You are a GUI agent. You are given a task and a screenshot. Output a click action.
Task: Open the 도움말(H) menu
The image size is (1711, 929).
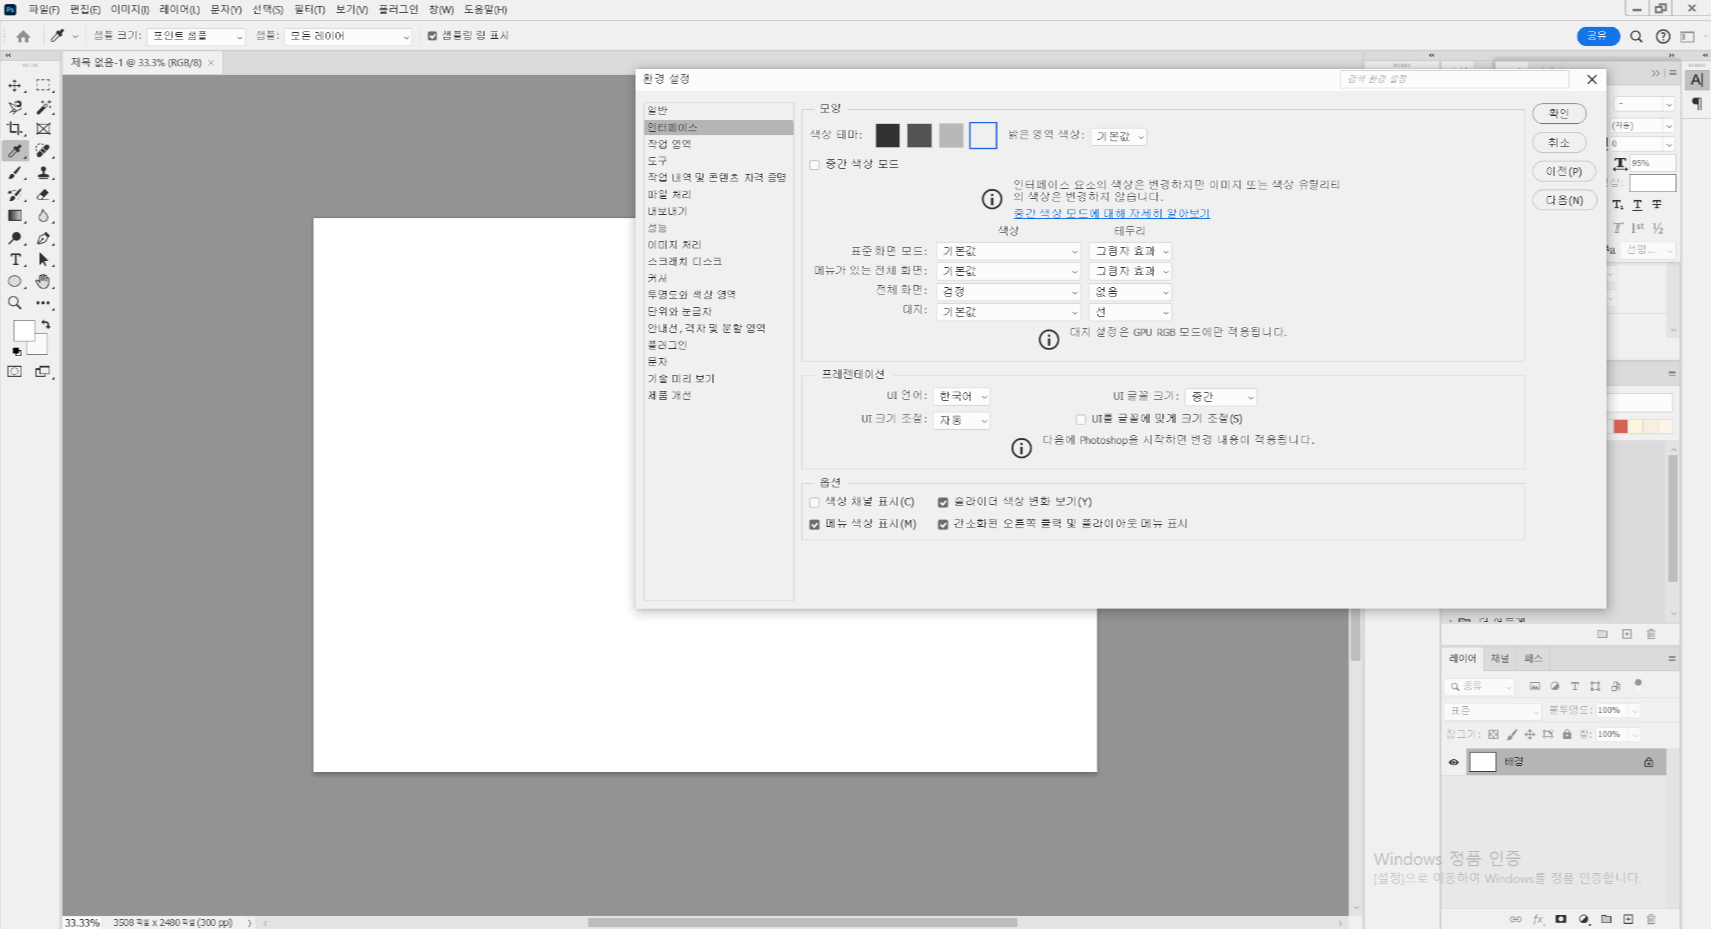(x=485, y=9)
